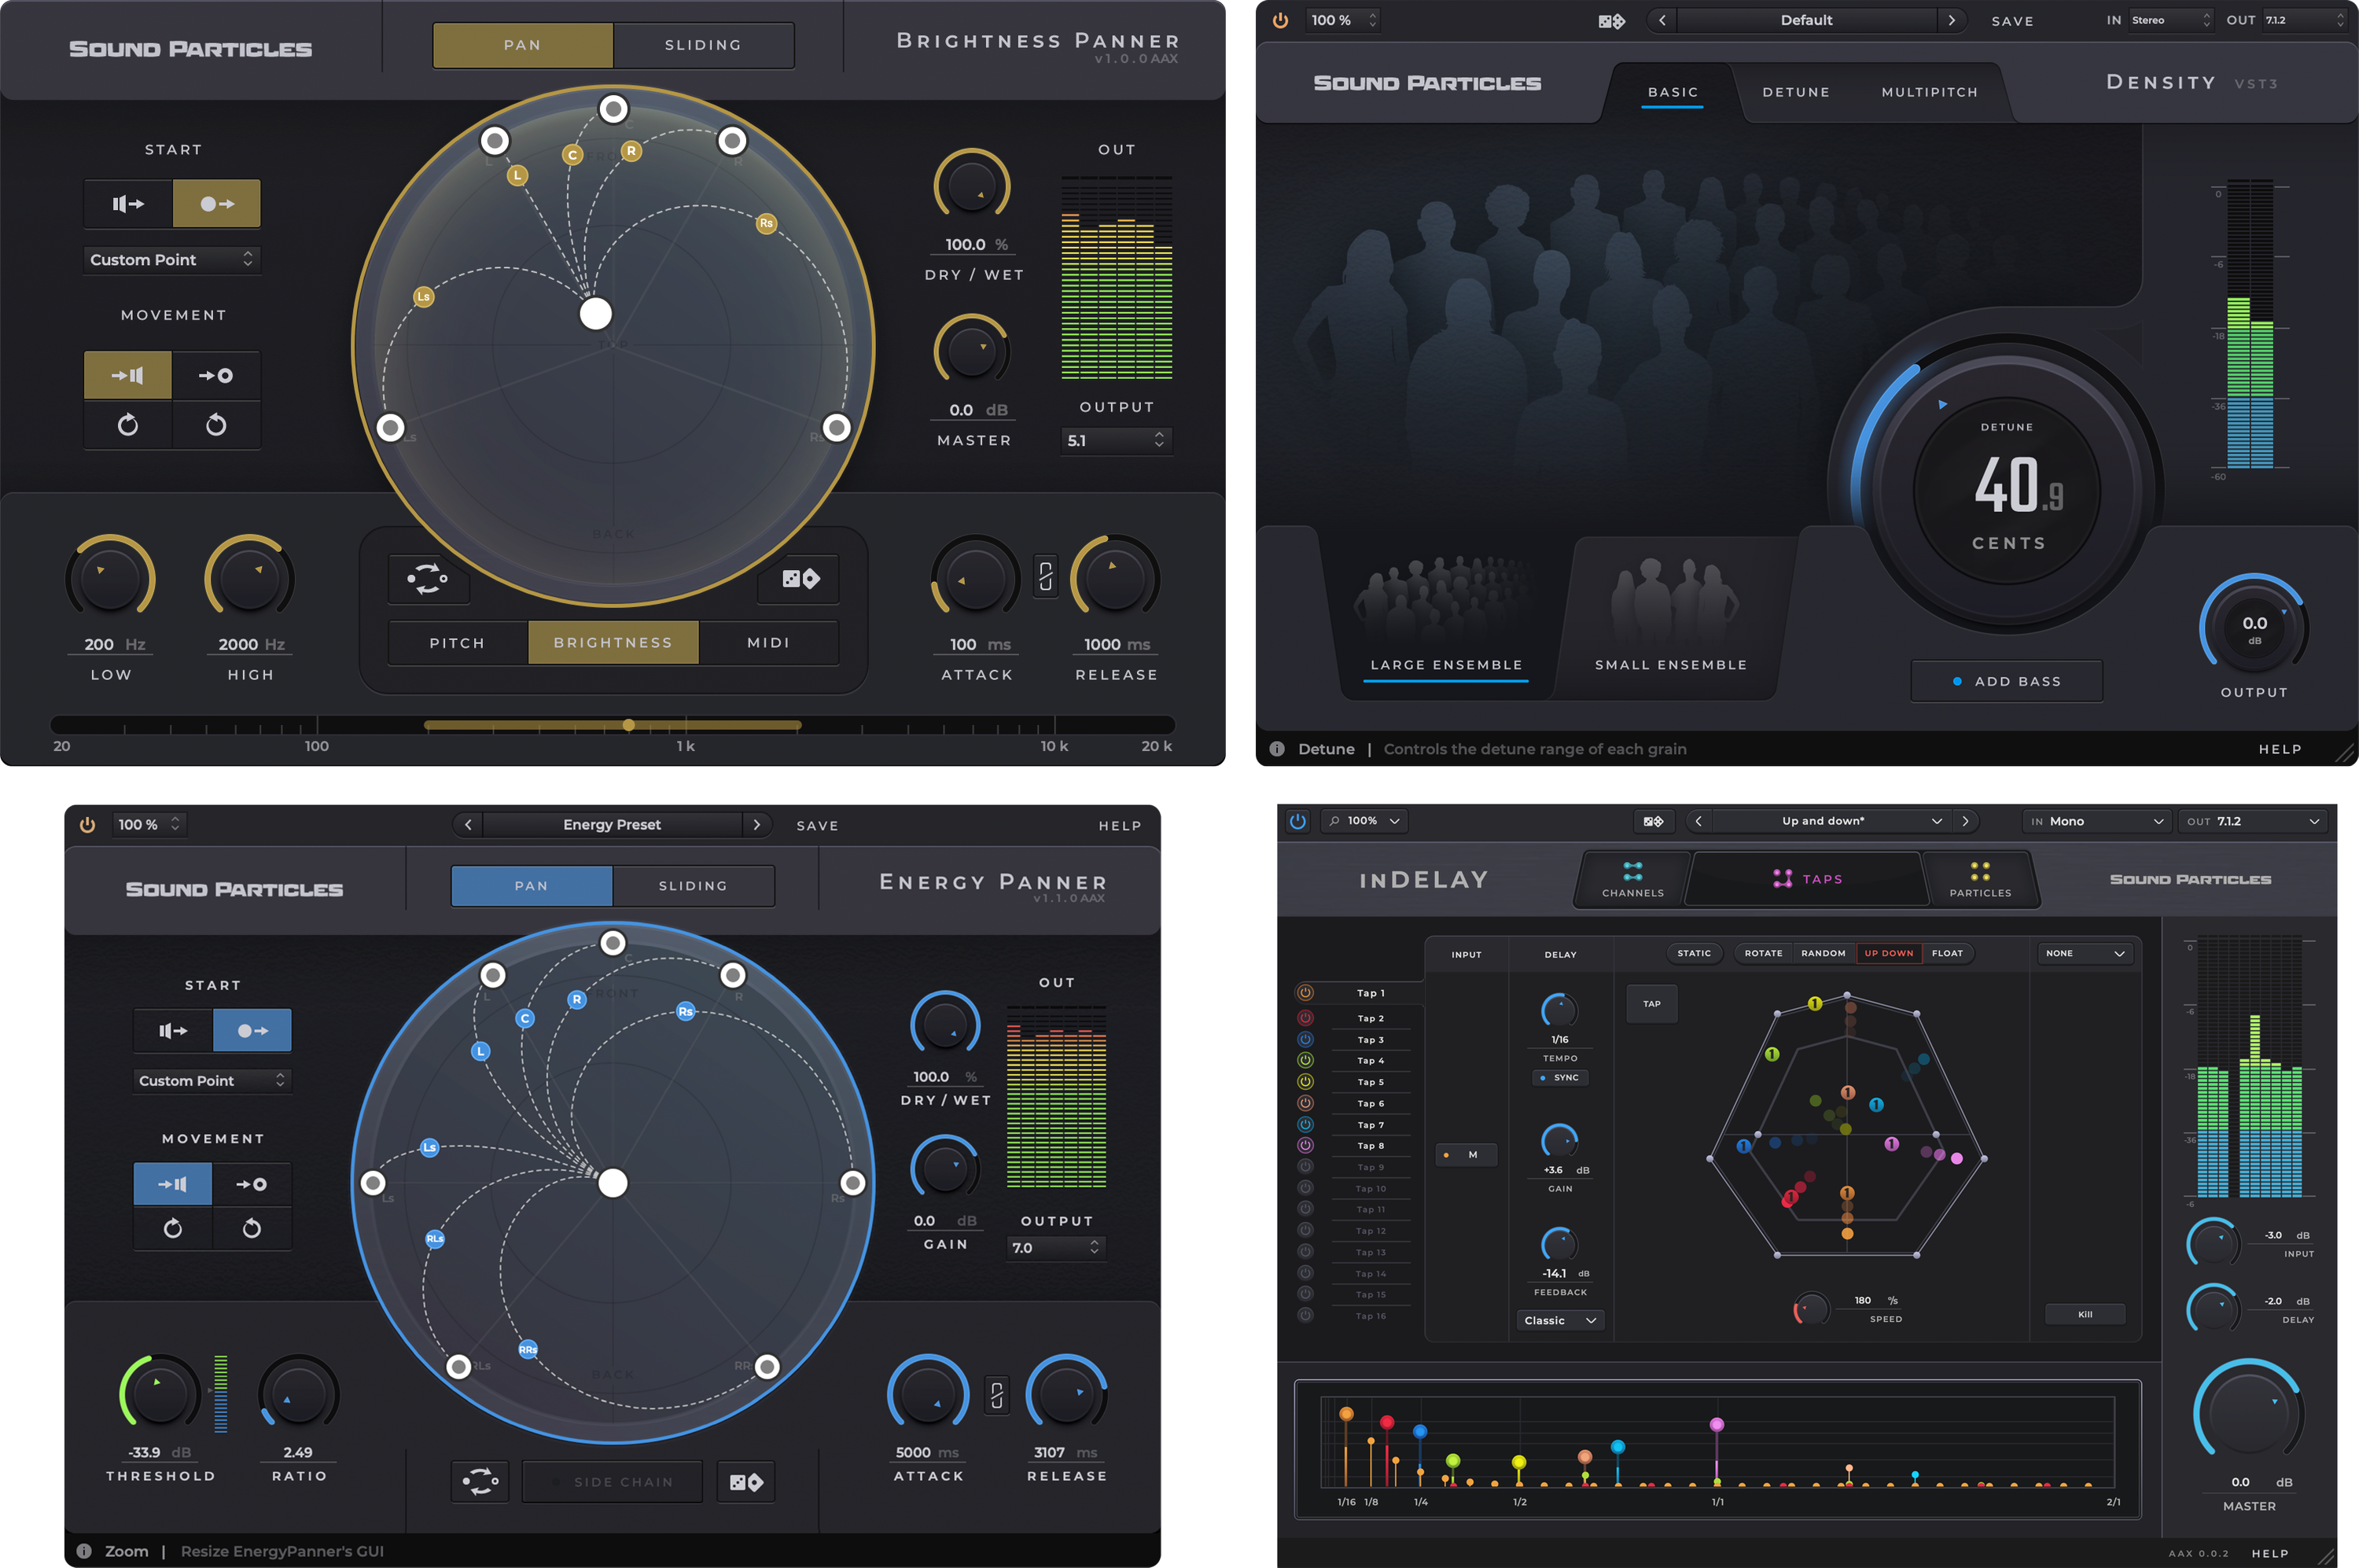The height and width of the screenshot is (1568, 2359).
Task: Enable Add Bass in Density
Action: tap(2006, 681)
